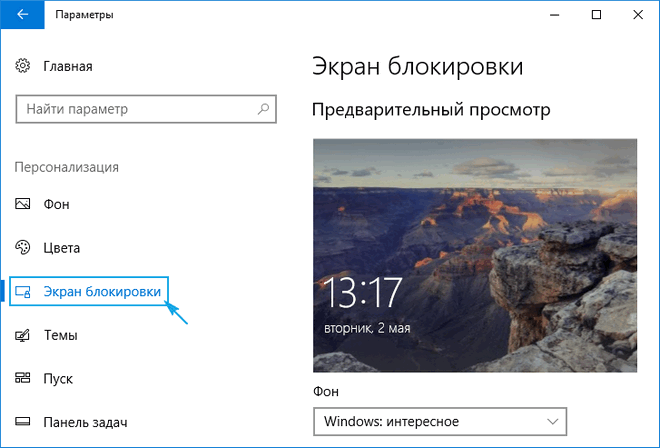Image resolution: width=660 pixels, height=448 pixels.
Task: Click the magnifier icon in search box
Action: pyautogui.click(x=263, y=108)
